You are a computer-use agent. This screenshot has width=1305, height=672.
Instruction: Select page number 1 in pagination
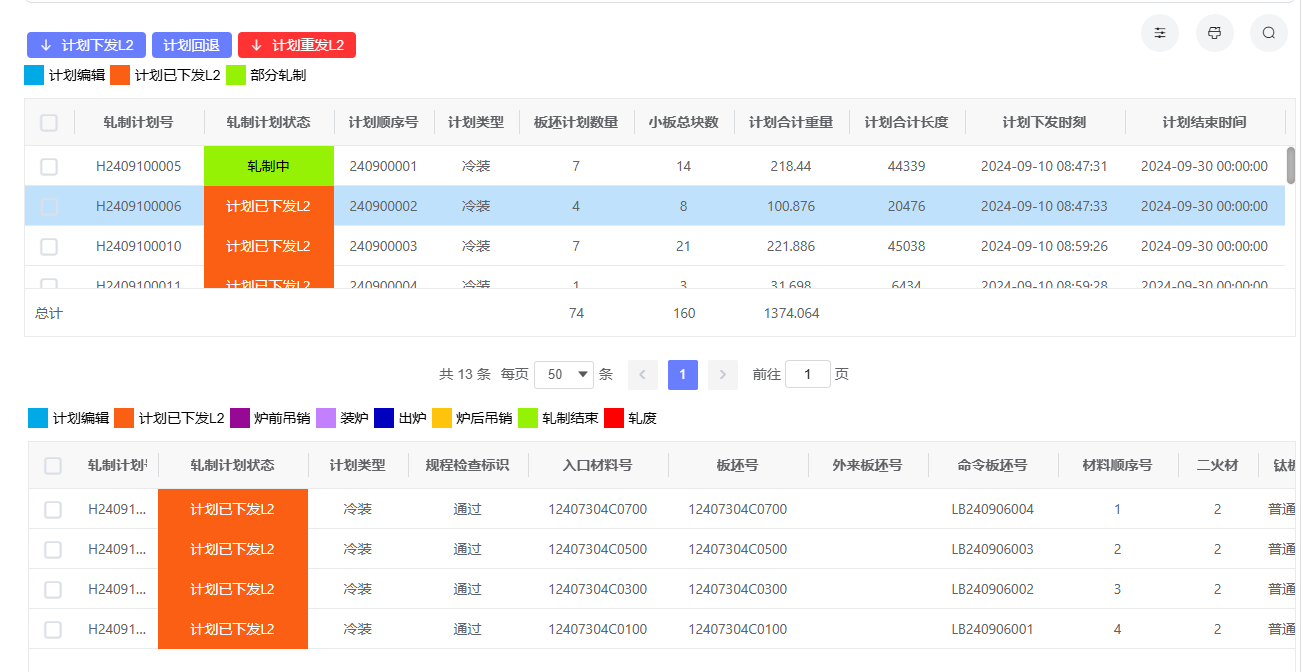pos(682,374)
